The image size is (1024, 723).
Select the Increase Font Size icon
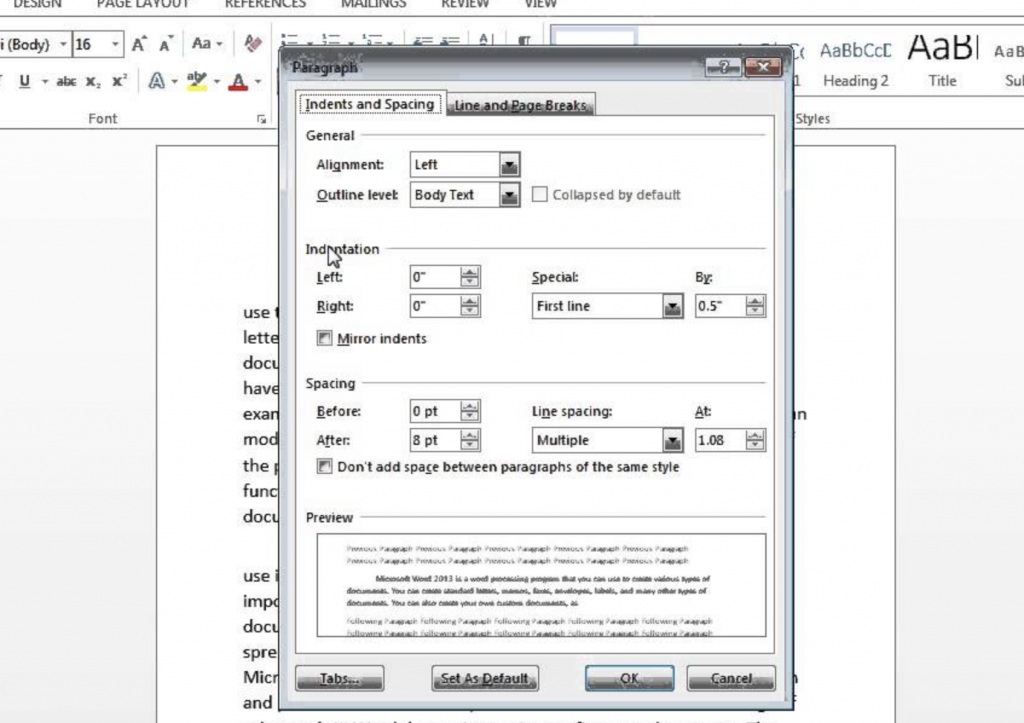click(x=137, y=44)
